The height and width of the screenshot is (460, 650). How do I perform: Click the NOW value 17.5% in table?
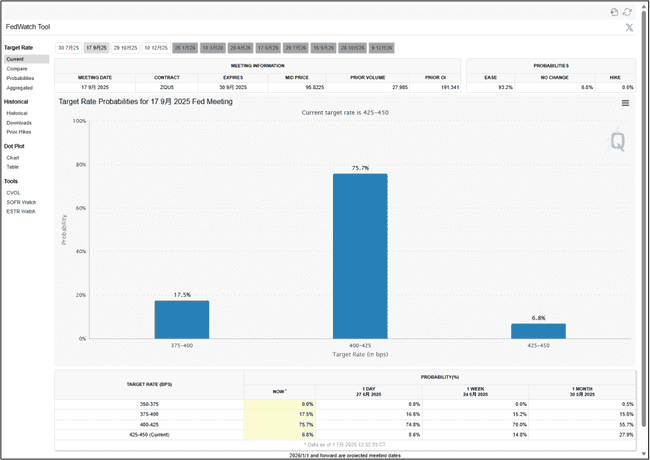pyautogui.click(x=306, y=414)
